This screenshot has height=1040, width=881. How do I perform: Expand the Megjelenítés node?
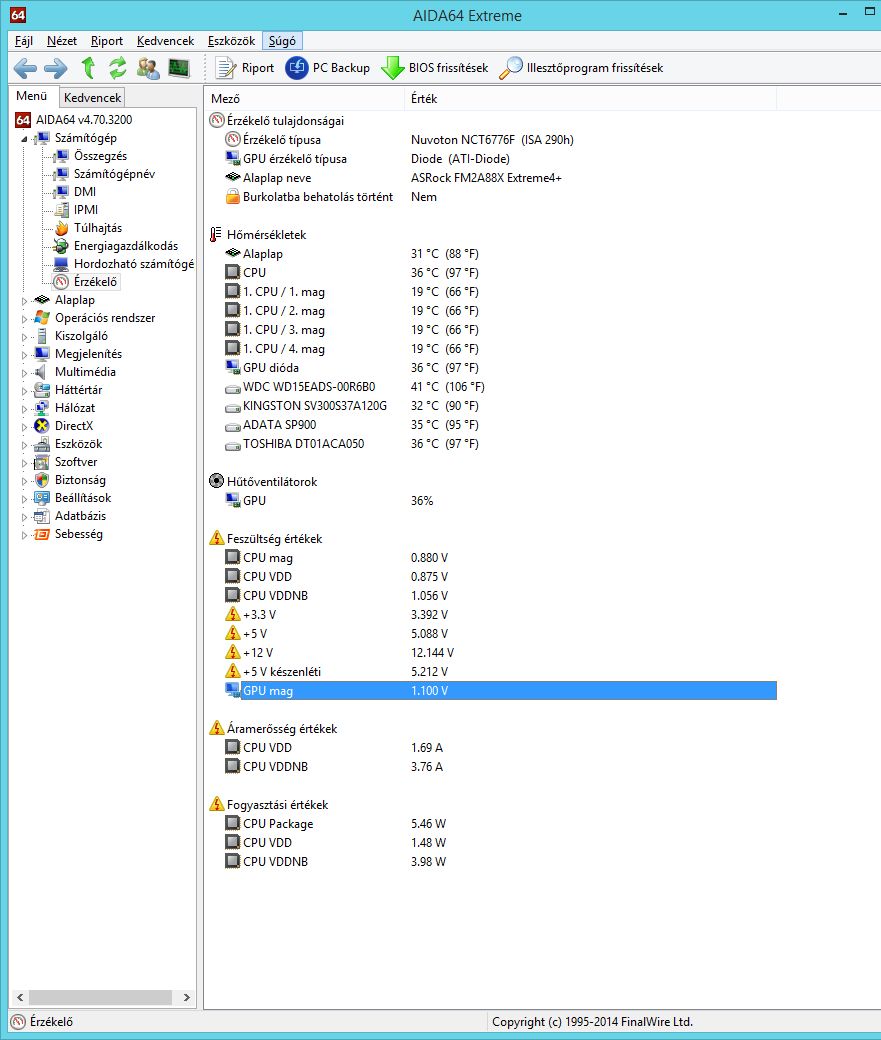pos(25,354)
